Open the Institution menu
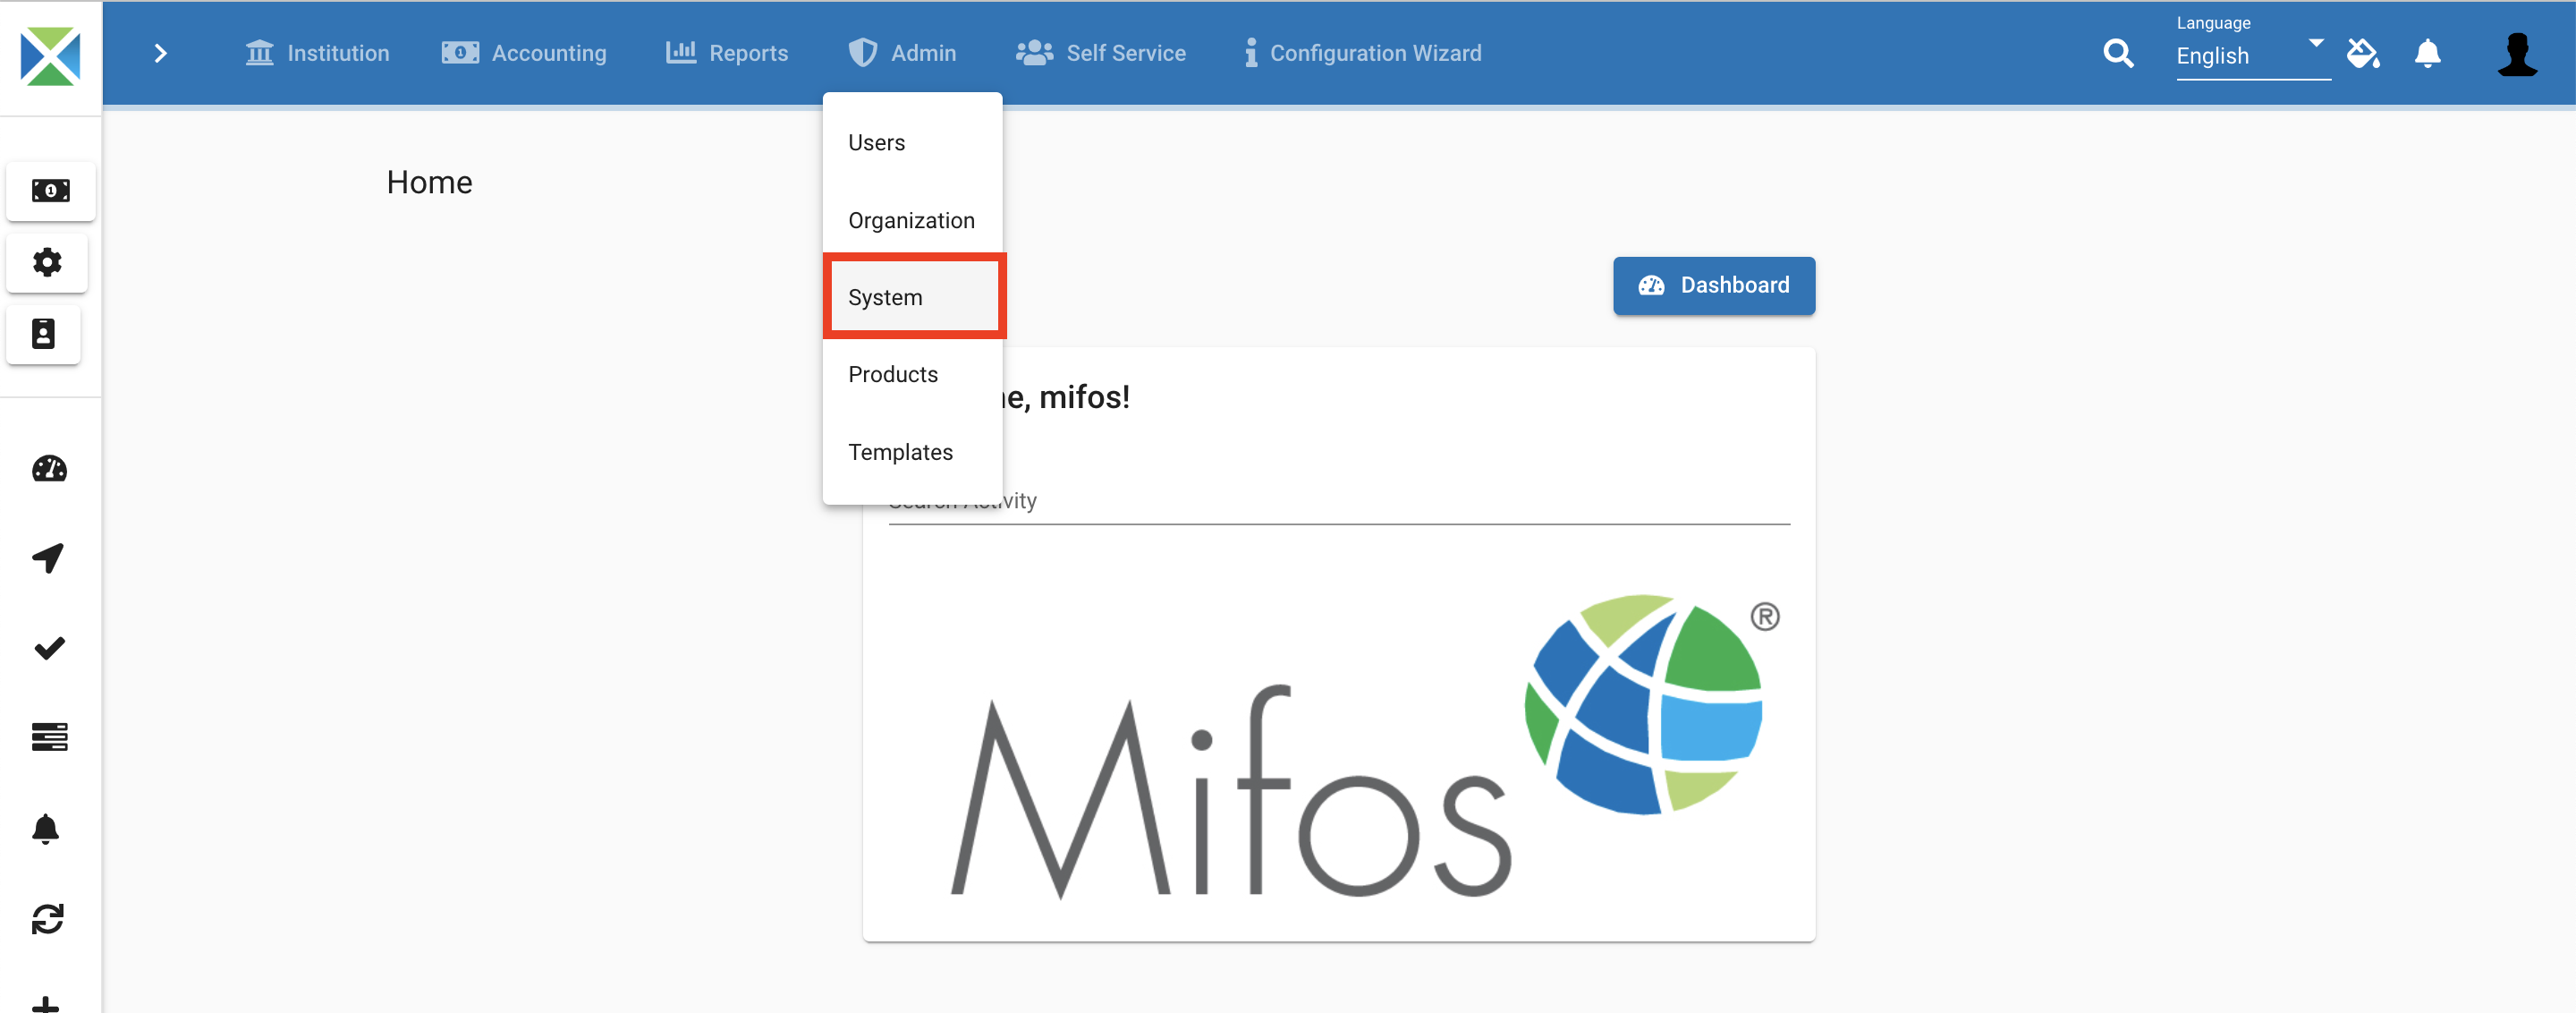This screenshot has width=2576, height=1013. click(x=317, y=53)
